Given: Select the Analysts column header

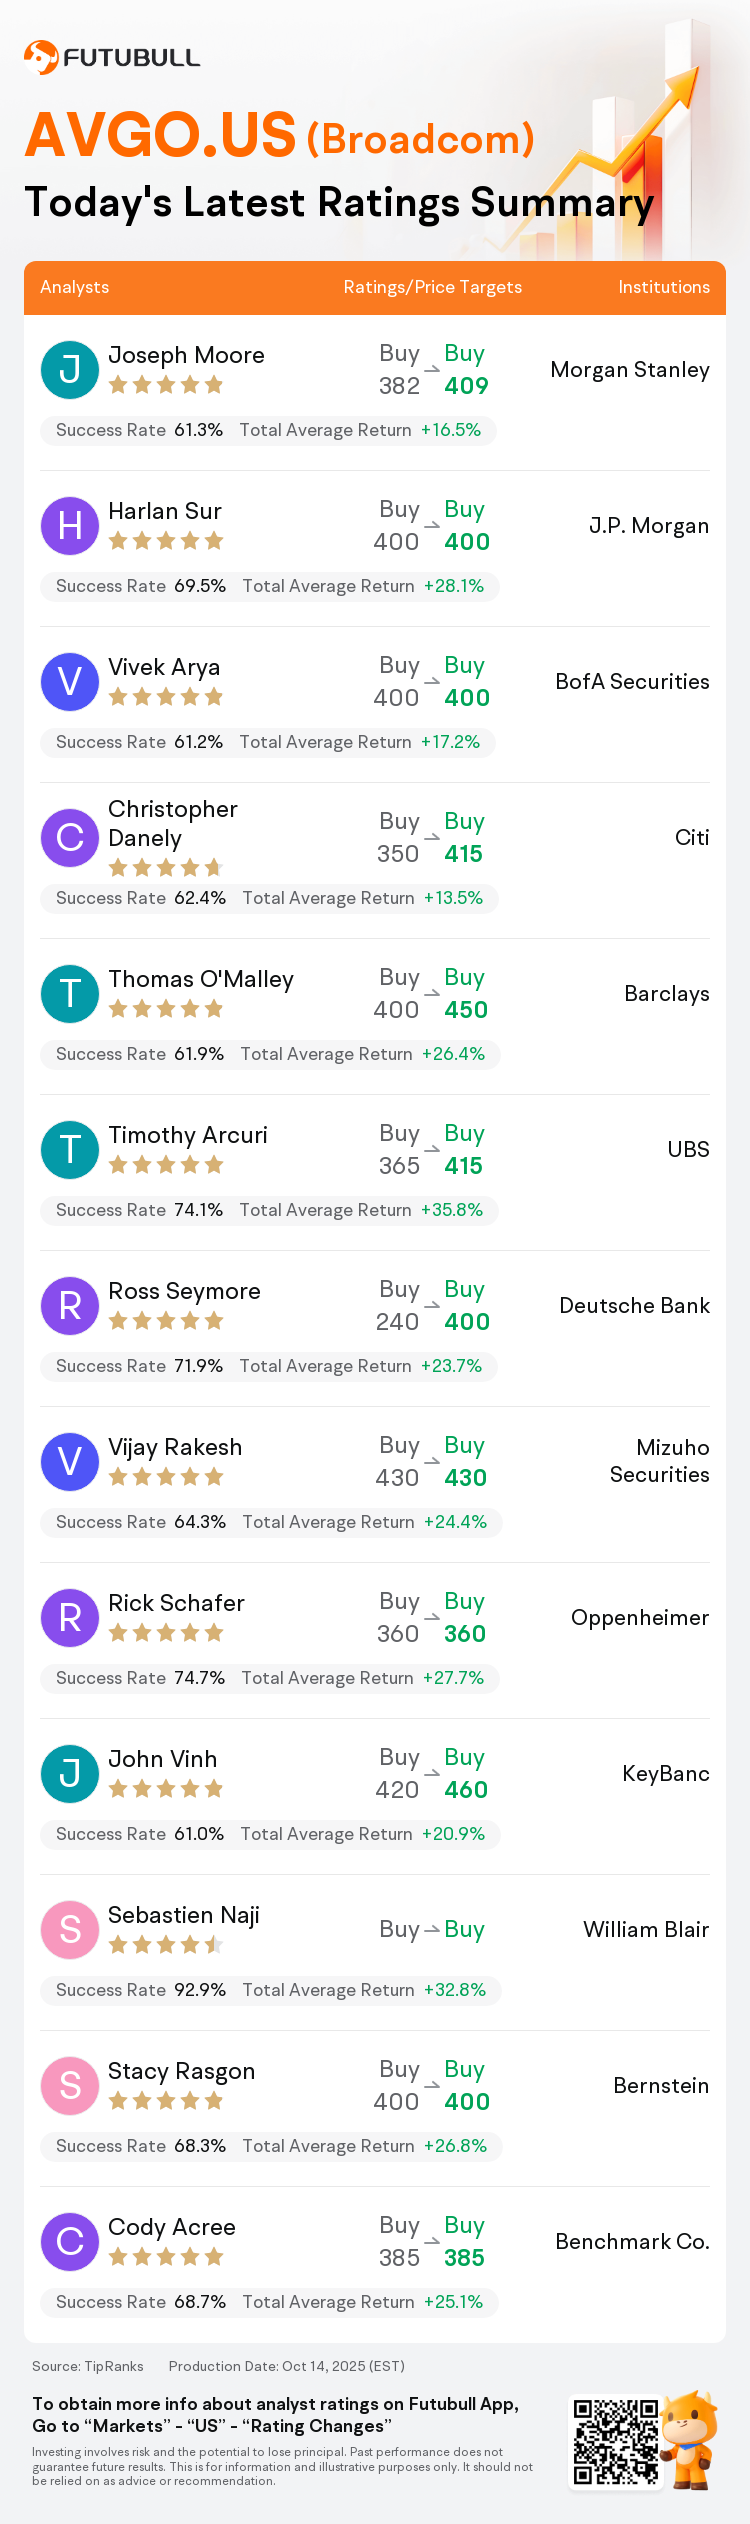Looking at the screenshot, I should (x=75, y=287).
